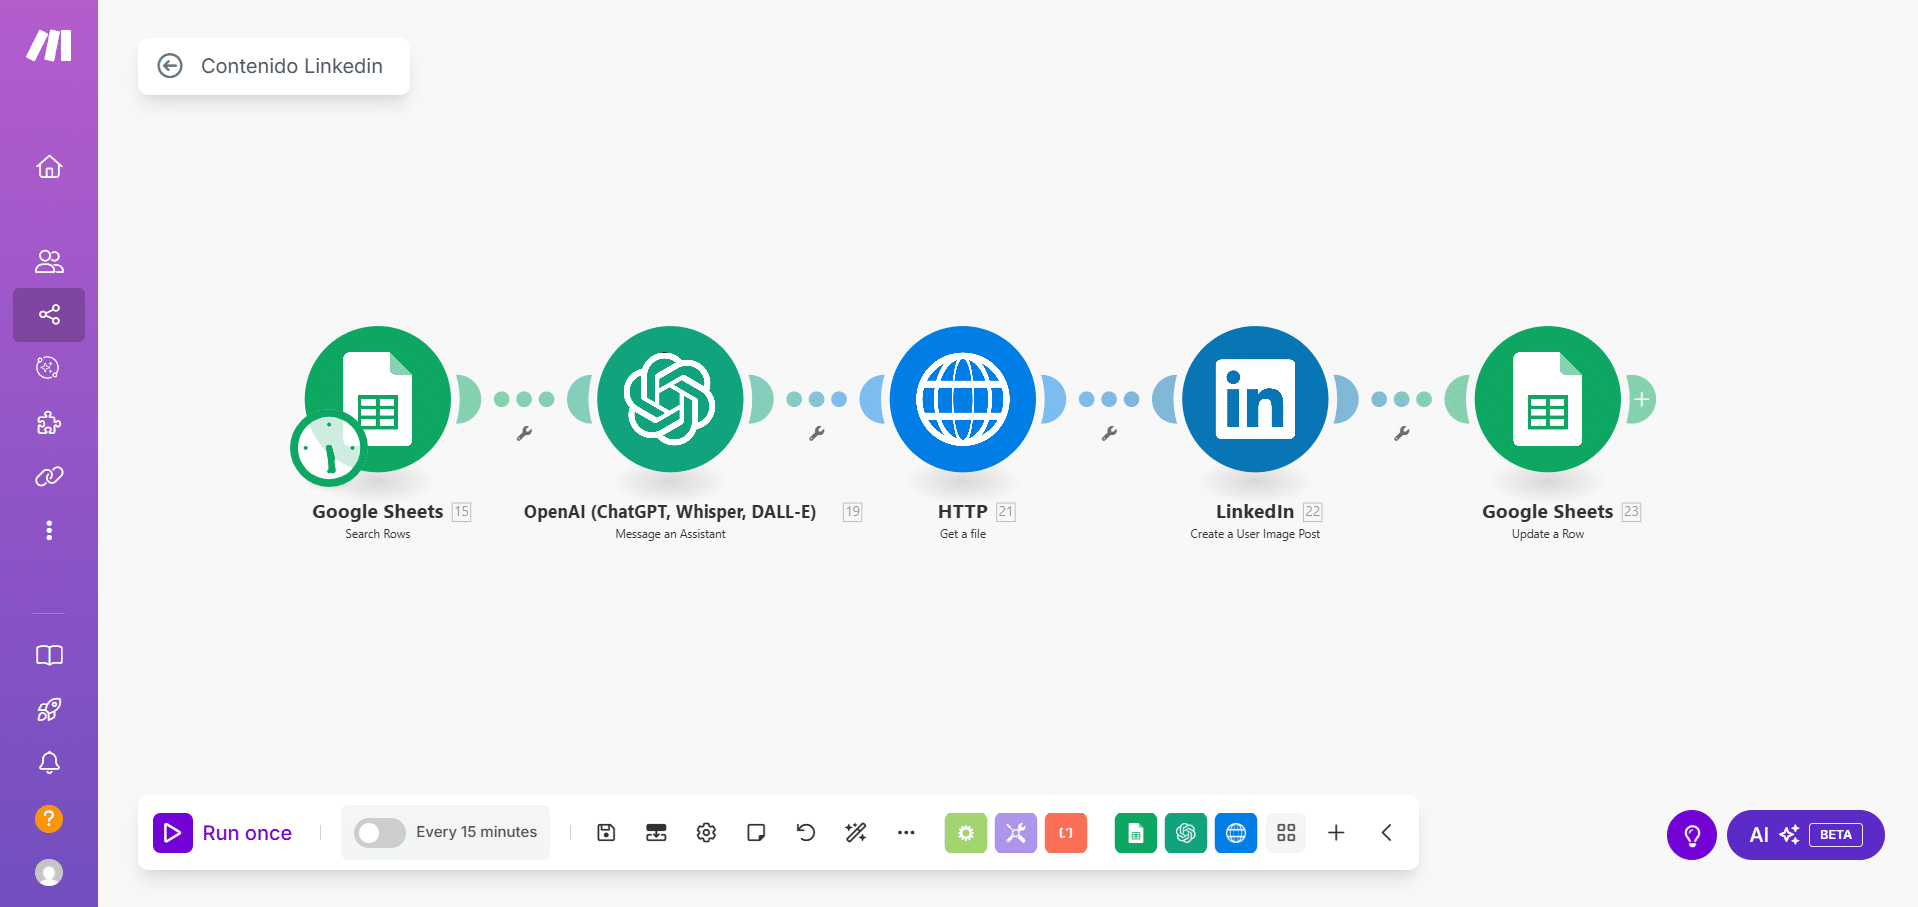Go to the Home page icon
The width and height of the screenshot is (1918, 907).
pyautogui.click(x=49, y=166)
